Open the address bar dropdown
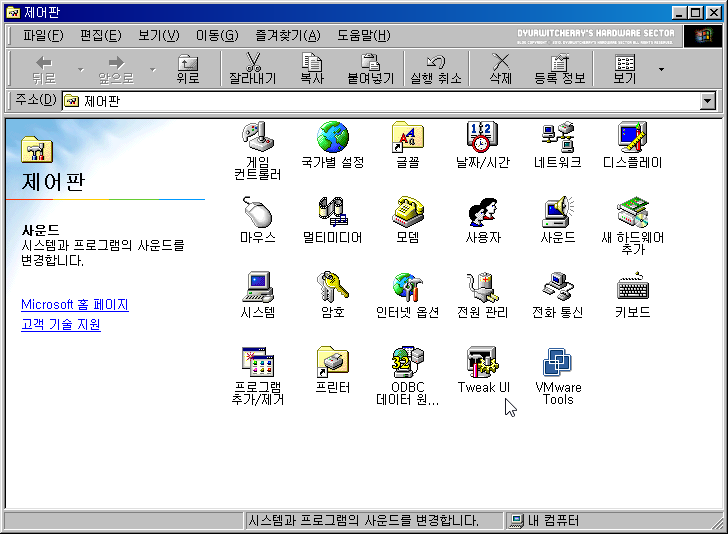This screenshot has width=728, height=534. pos(708,101)
